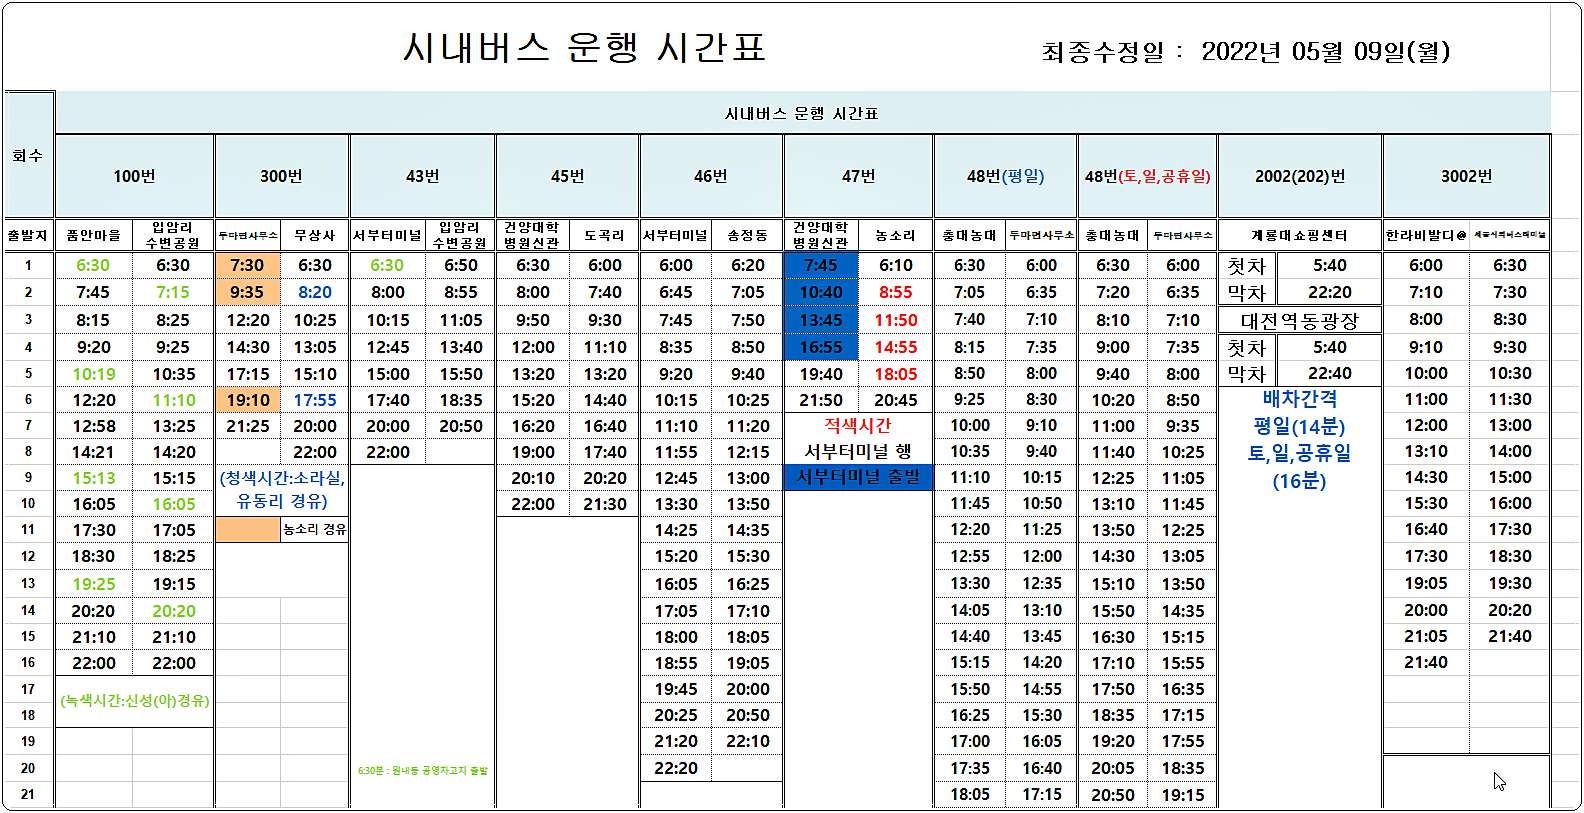Click the orange 7:30 cell in 300번
1584x813 pixels.
(x=248, y=265)
